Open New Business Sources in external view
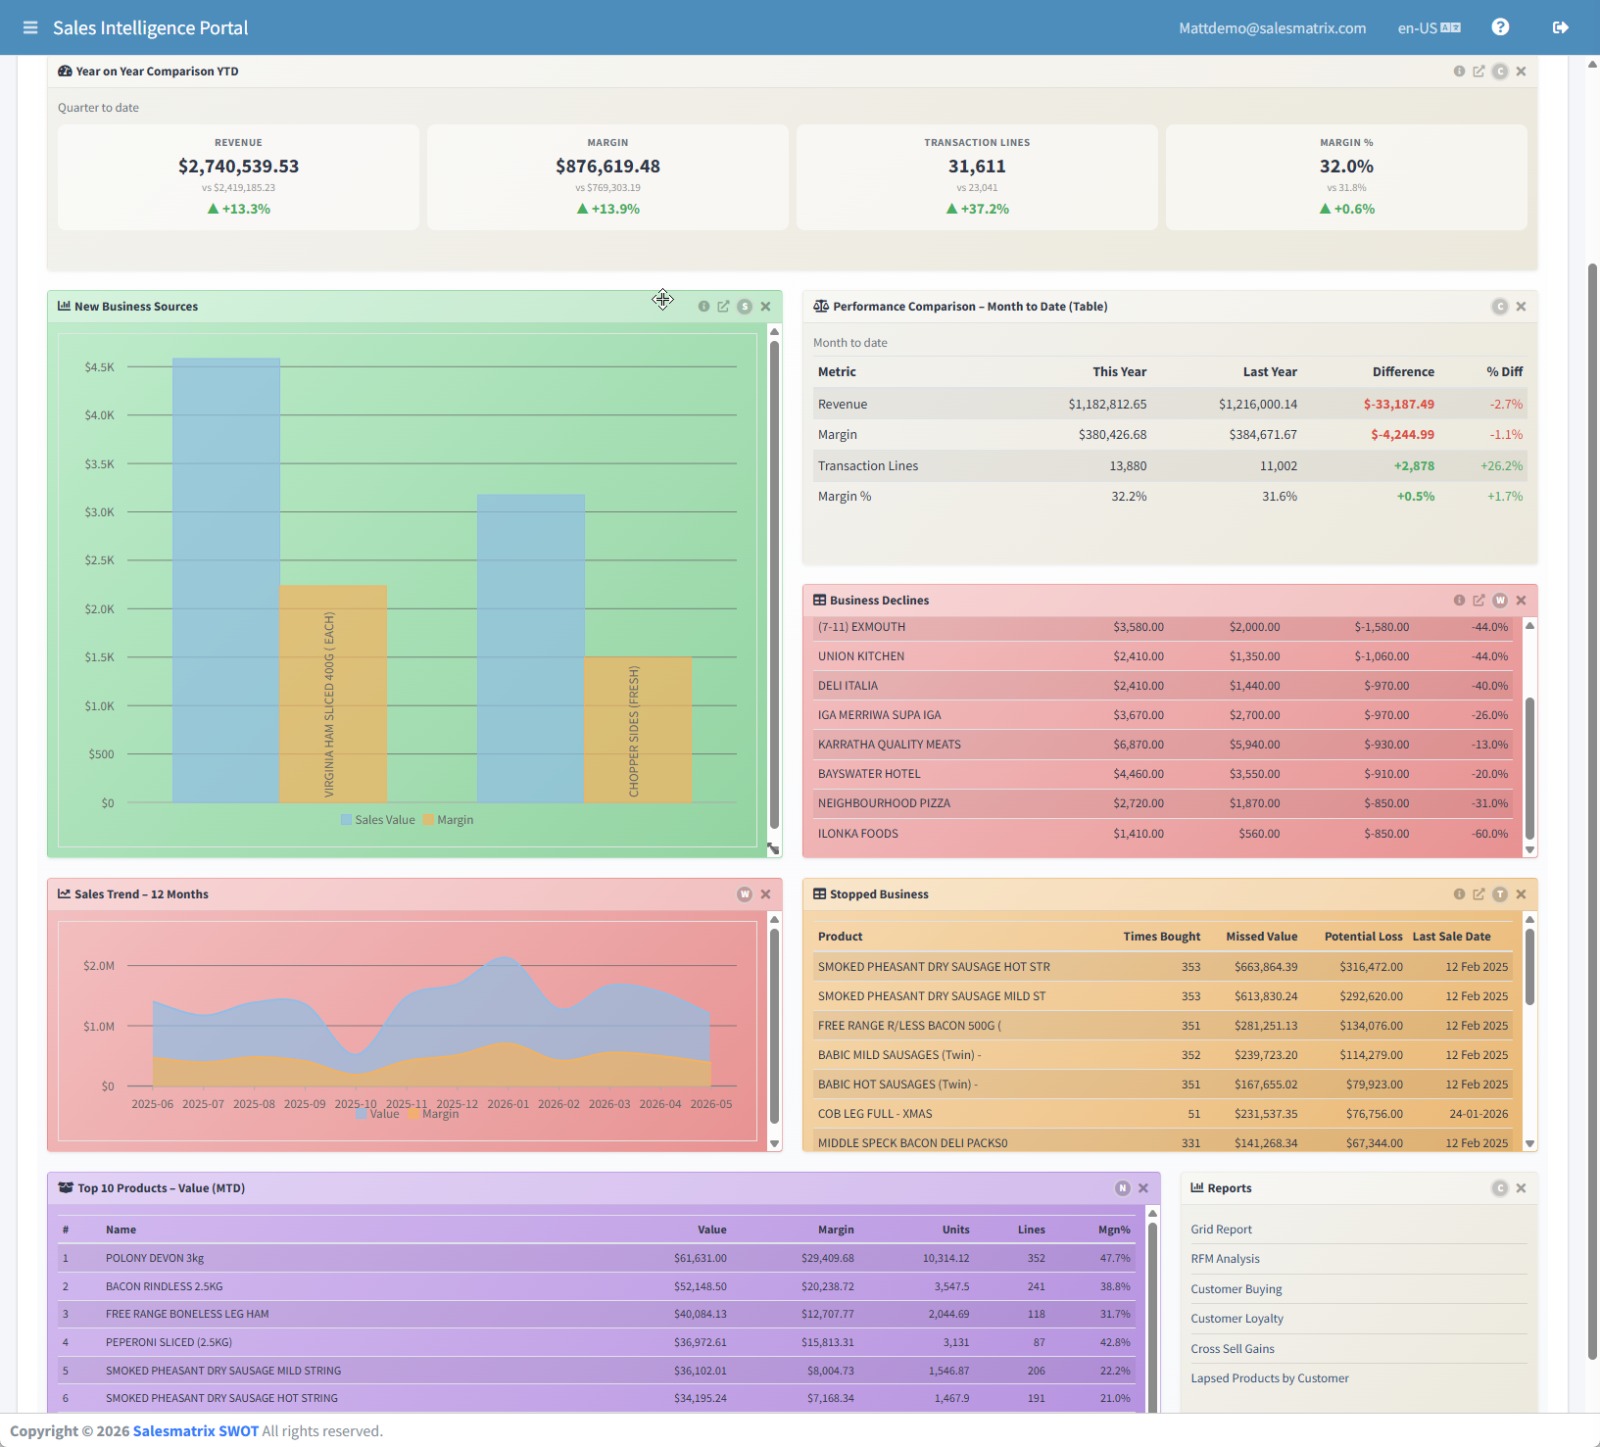Screen dimensions: 1600x1447 click(723, 306)
